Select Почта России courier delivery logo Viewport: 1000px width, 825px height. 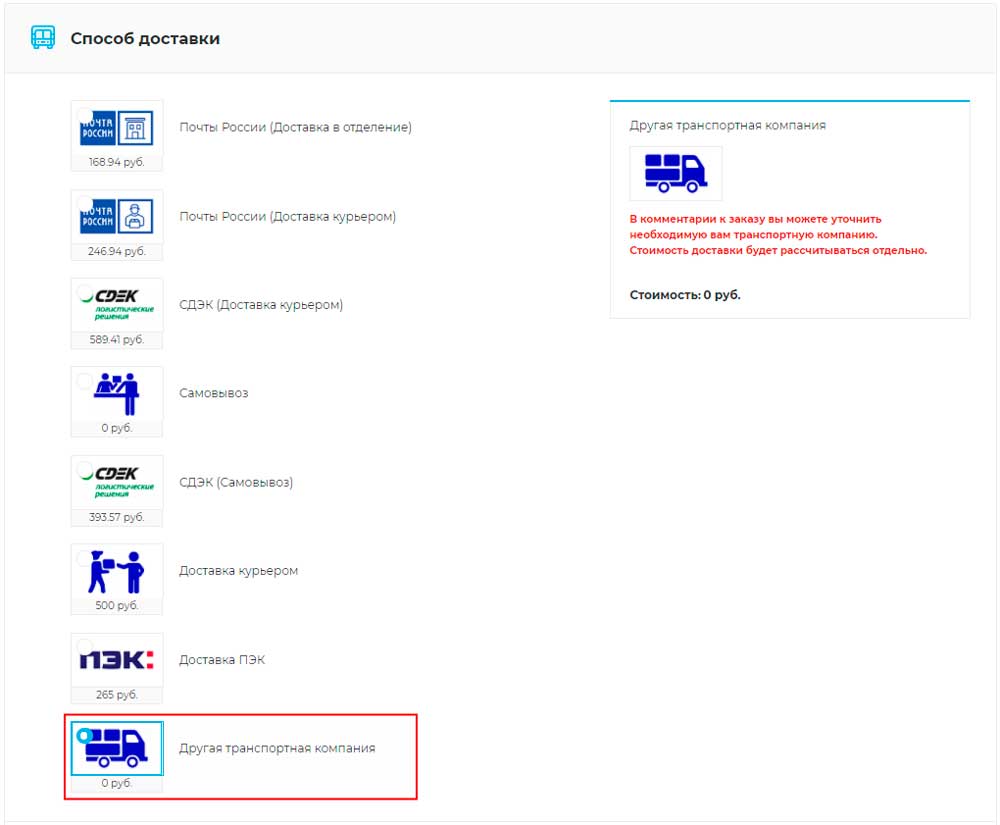[x=117, y=215]
